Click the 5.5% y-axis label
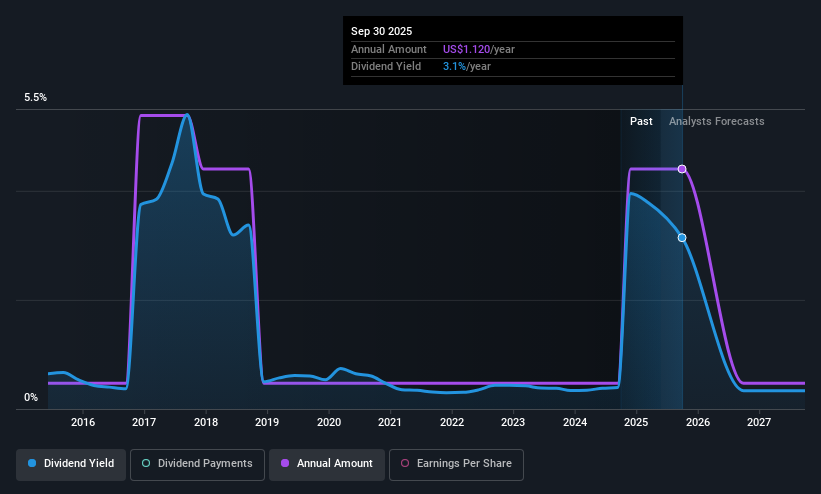Viewport: 821px width, 494px height. tap(35, 97)
